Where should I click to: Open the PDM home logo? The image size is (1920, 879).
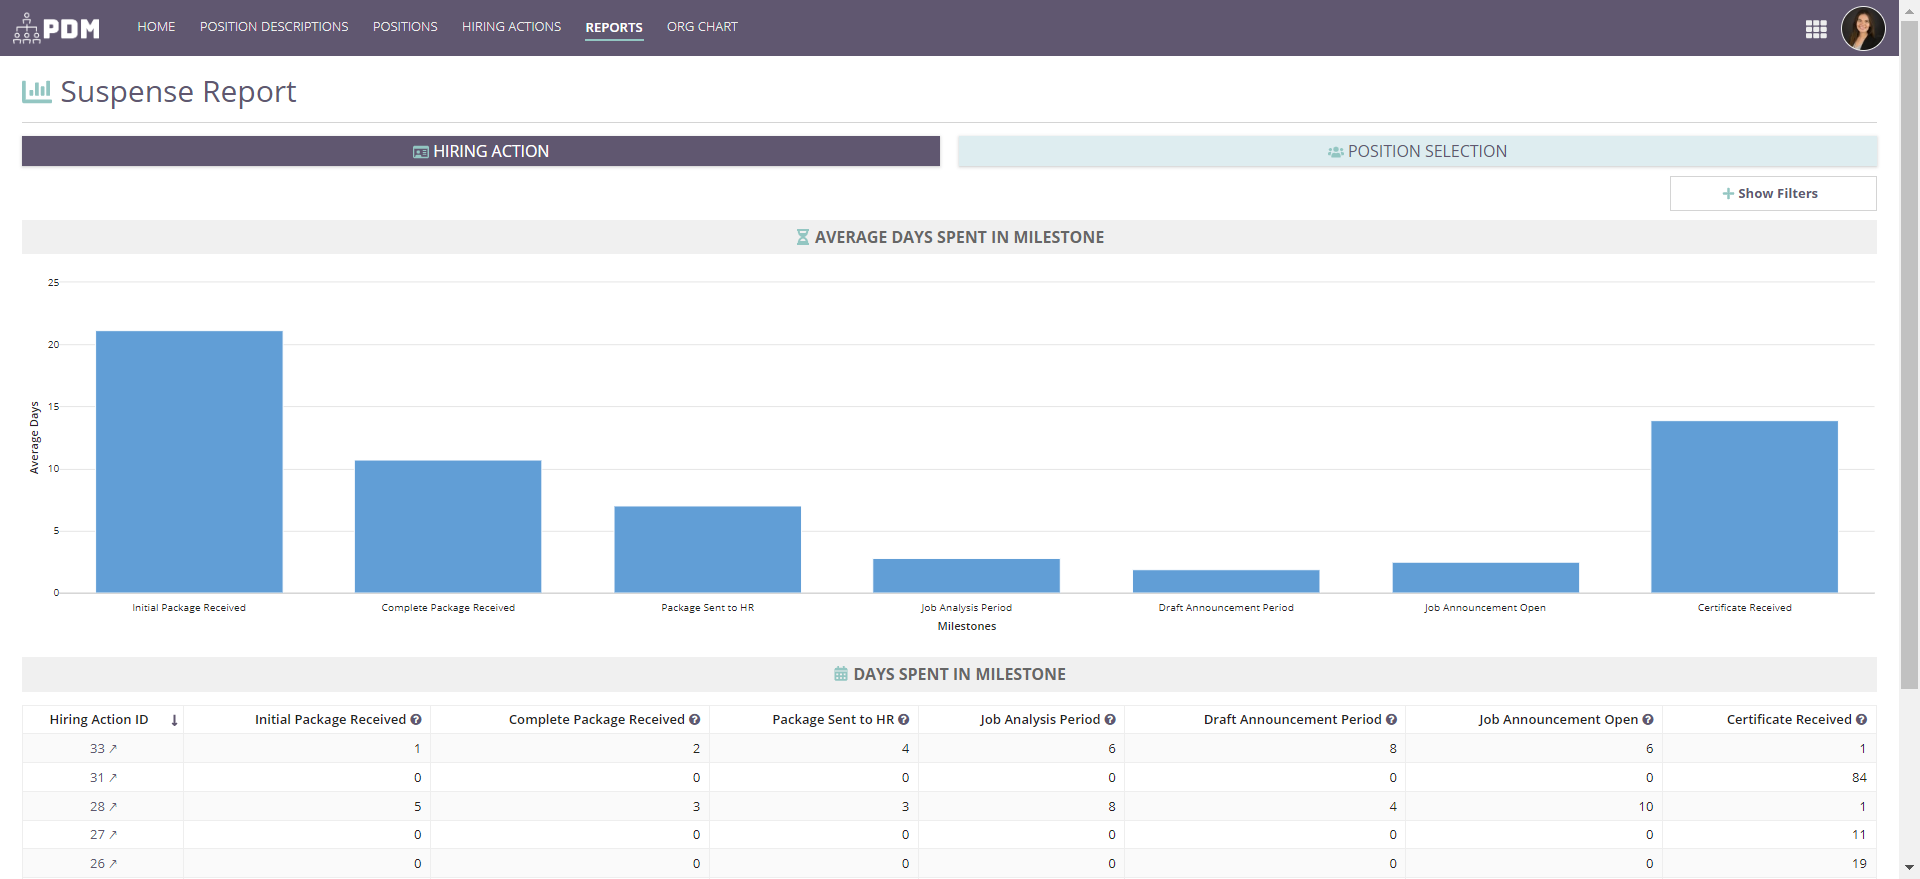pos(56,28)
